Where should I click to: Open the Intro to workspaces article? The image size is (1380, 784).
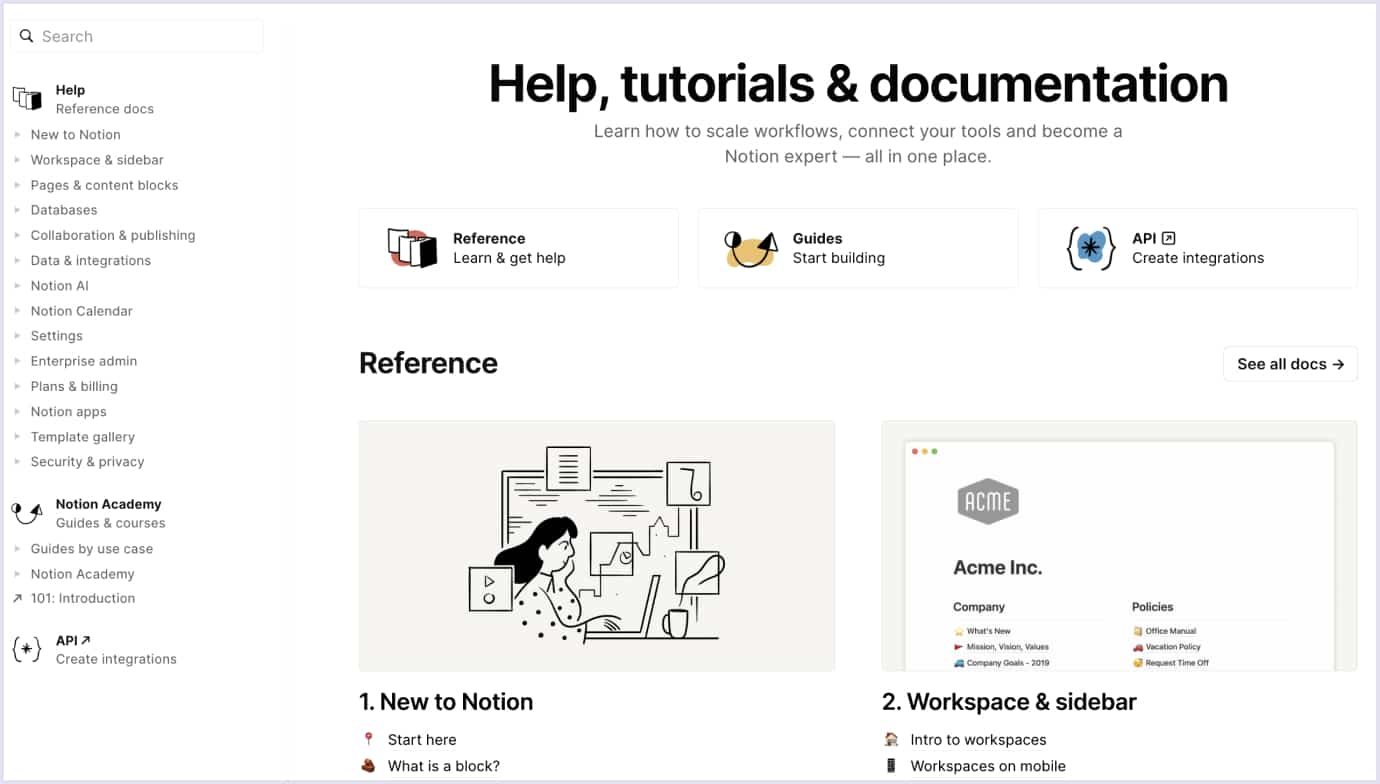coord(978,739)
